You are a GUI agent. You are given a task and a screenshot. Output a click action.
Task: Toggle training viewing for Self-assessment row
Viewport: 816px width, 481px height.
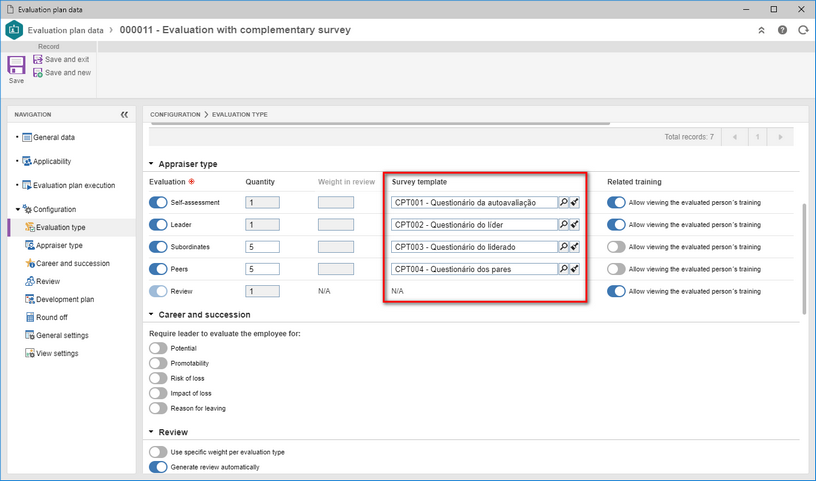[x=616, y=202]
